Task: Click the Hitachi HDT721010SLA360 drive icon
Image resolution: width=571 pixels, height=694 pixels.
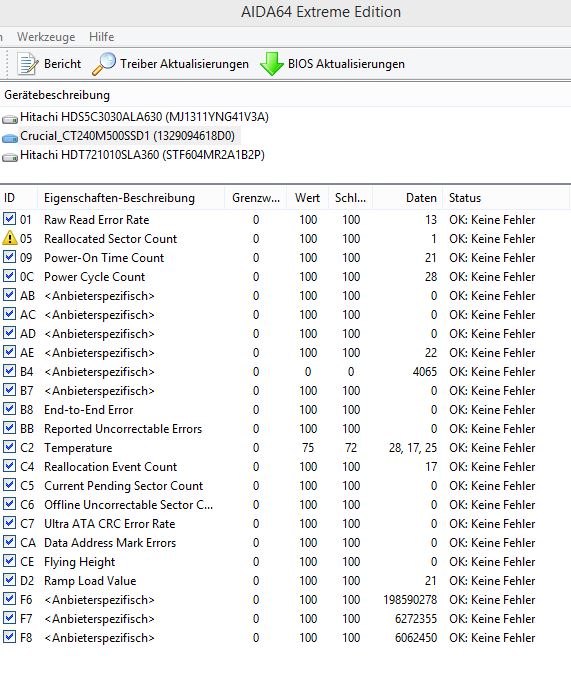Action: click(x=10, y=157)
